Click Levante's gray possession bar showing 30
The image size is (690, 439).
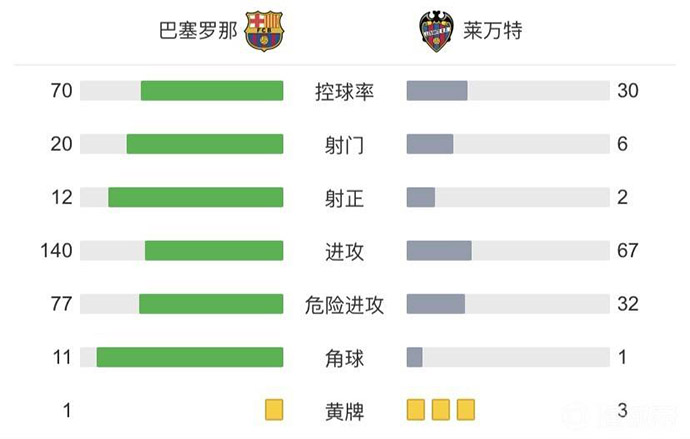437,91
